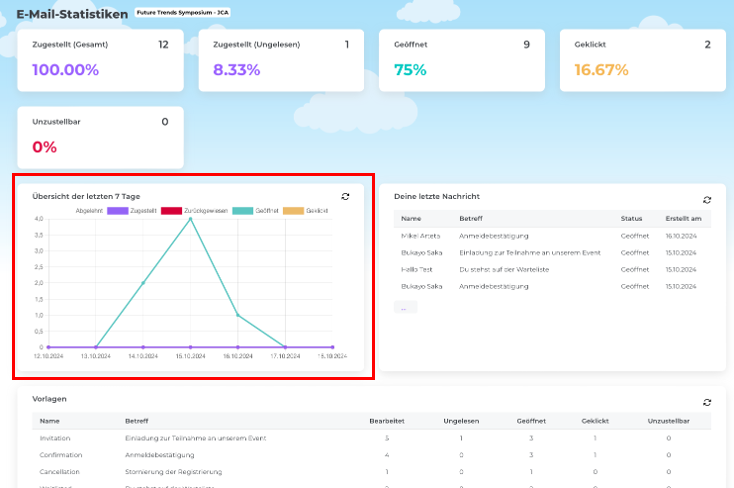Click the chart peak point on 15.10.2024
The image size is (734, 488).
(191, 219)
